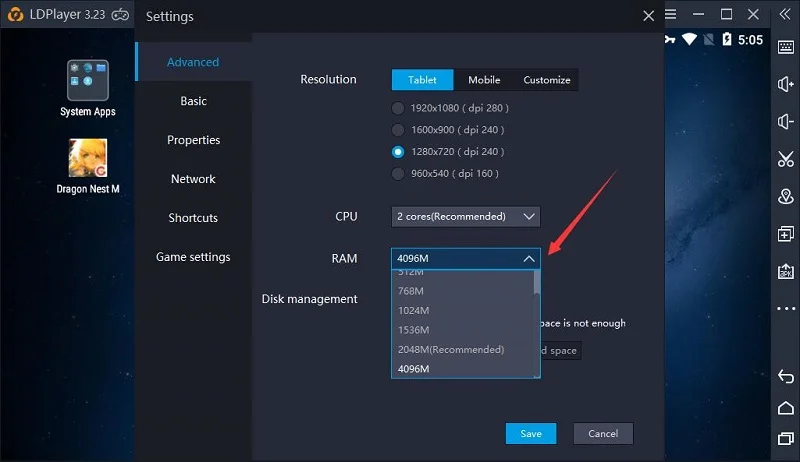Viewport: 800px width, 462px height.
Task: Click the Android home icon
Action: pos(786,408)
